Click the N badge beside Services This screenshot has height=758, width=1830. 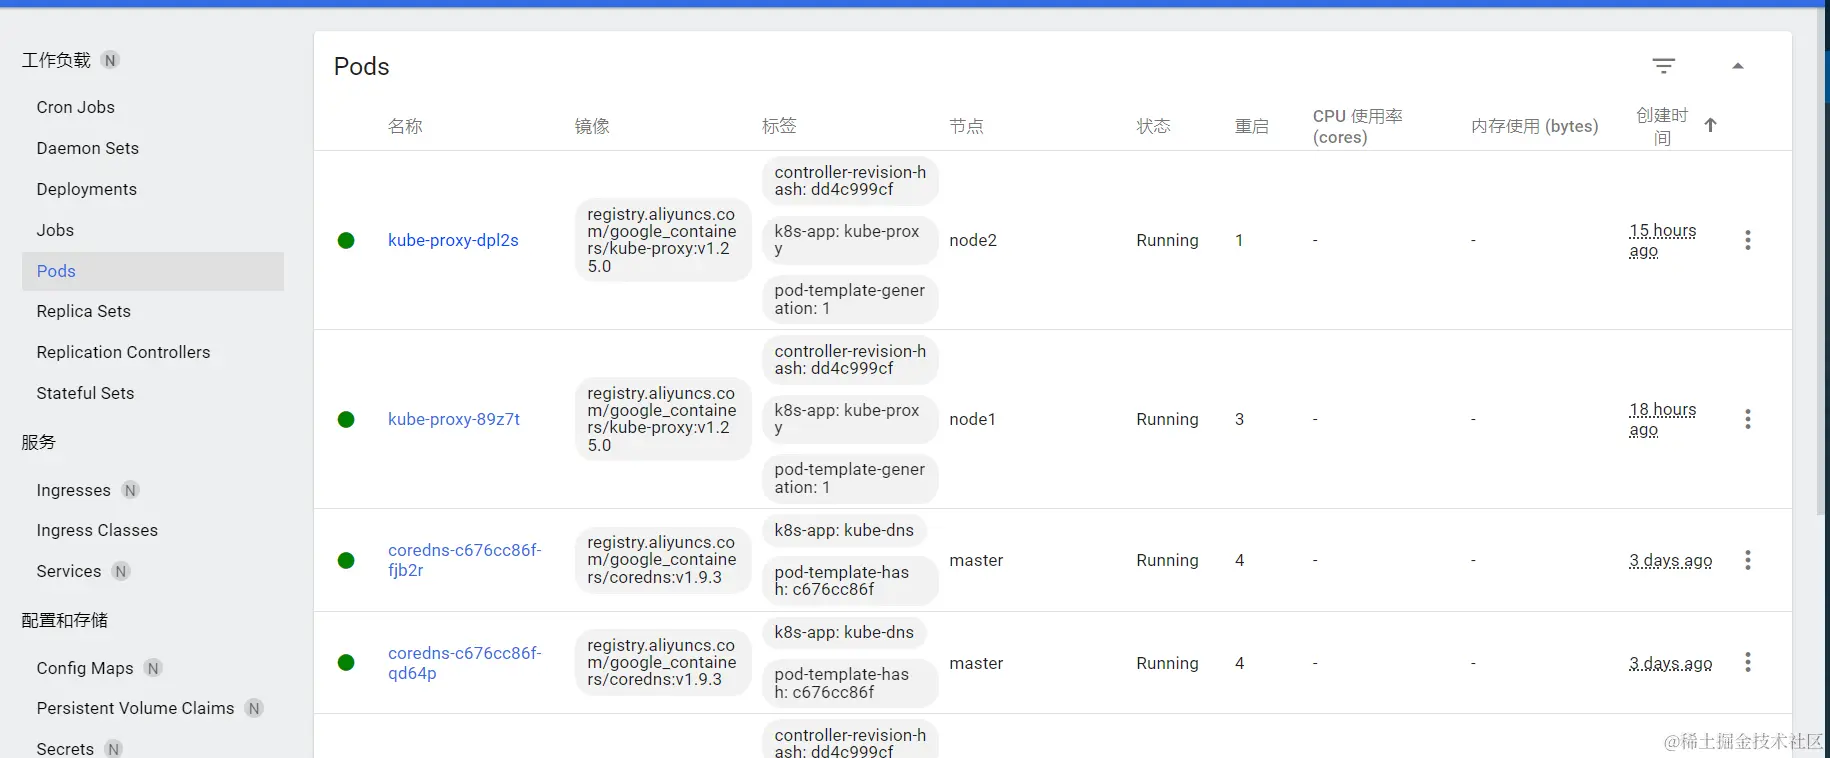(x=121, y=571)
